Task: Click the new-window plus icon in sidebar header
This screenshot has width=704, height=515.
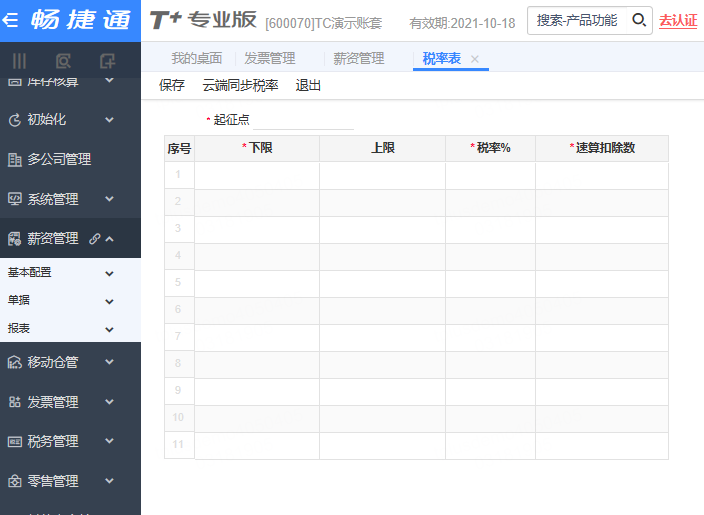Action: (x=107, y=61)
